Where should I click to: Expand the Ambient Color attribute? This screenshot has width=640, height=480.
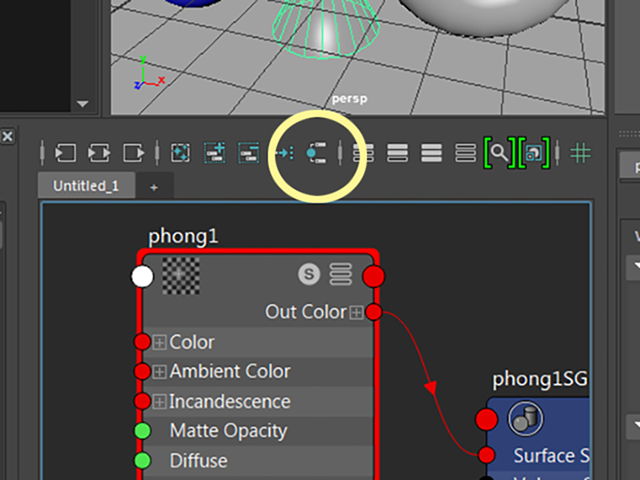pos(159,372)
